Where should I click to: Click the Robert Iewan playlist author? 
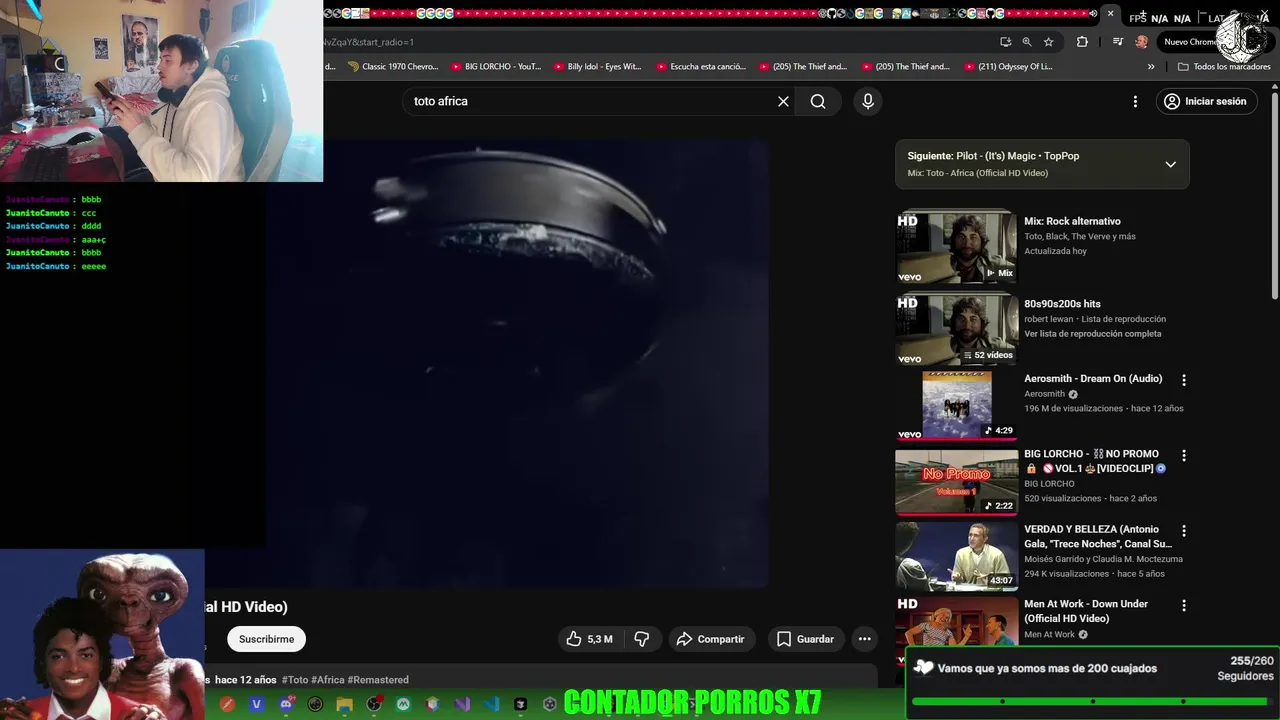[1048, 319]
